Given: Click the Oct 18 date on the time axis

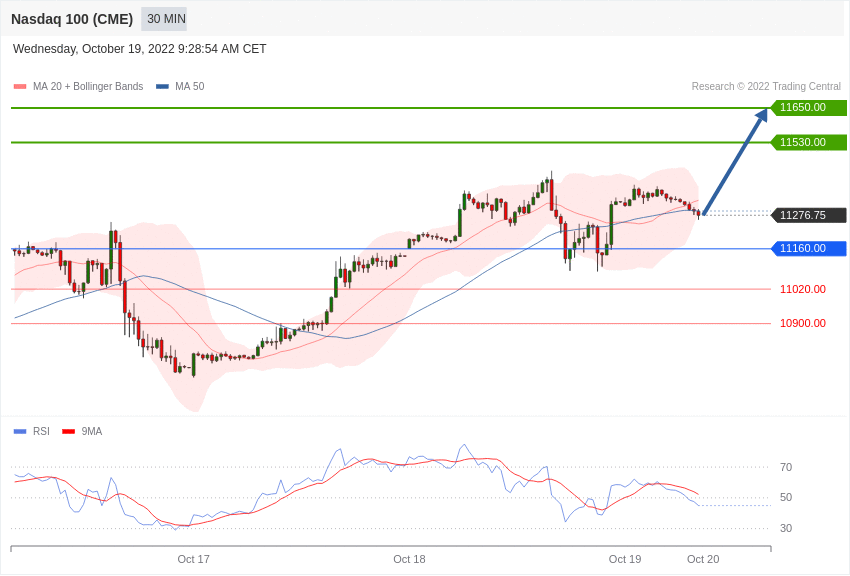Looking at the screenshot, I should 409,560.
